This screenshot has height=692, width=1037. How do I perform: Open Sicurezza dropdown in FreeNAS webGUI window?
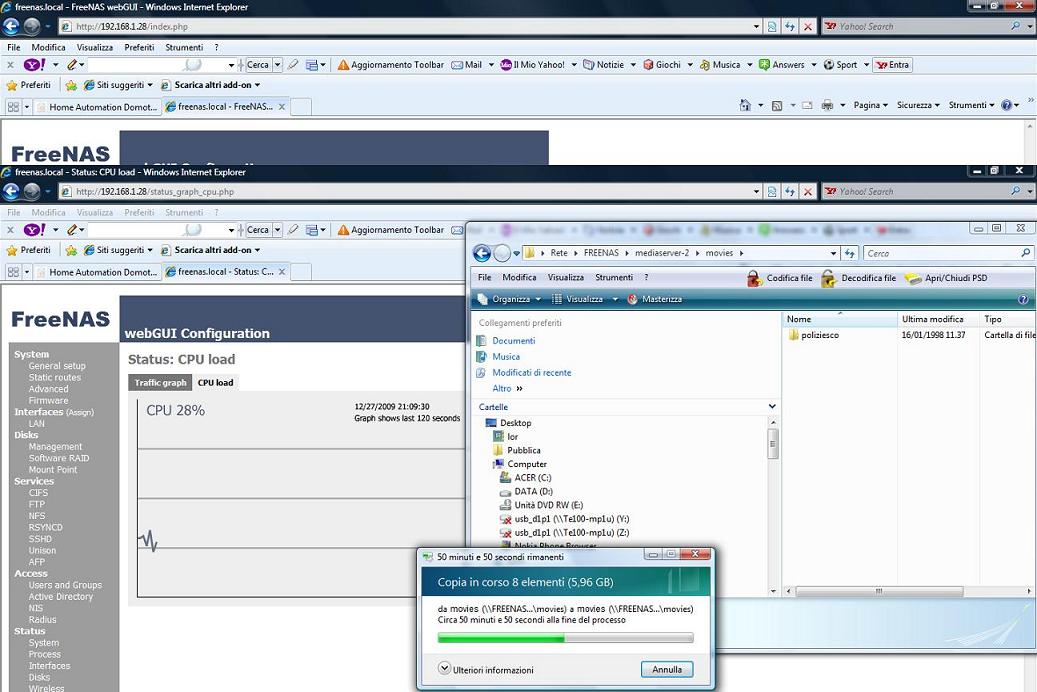click(918, 105)
